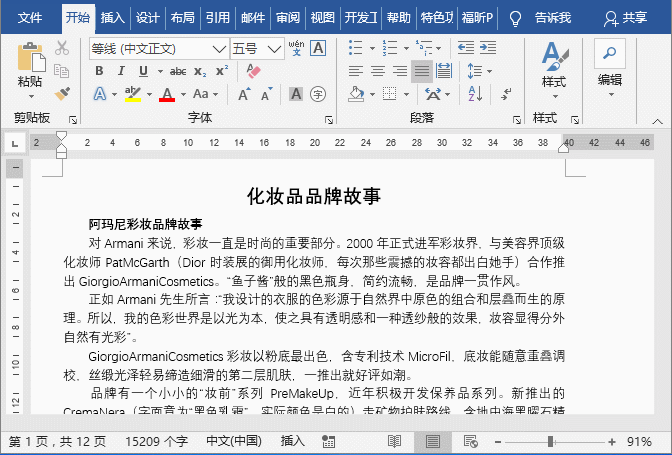Toggle character shading (gray A)
Screen dimensions: 672x455
pos(296,94)
